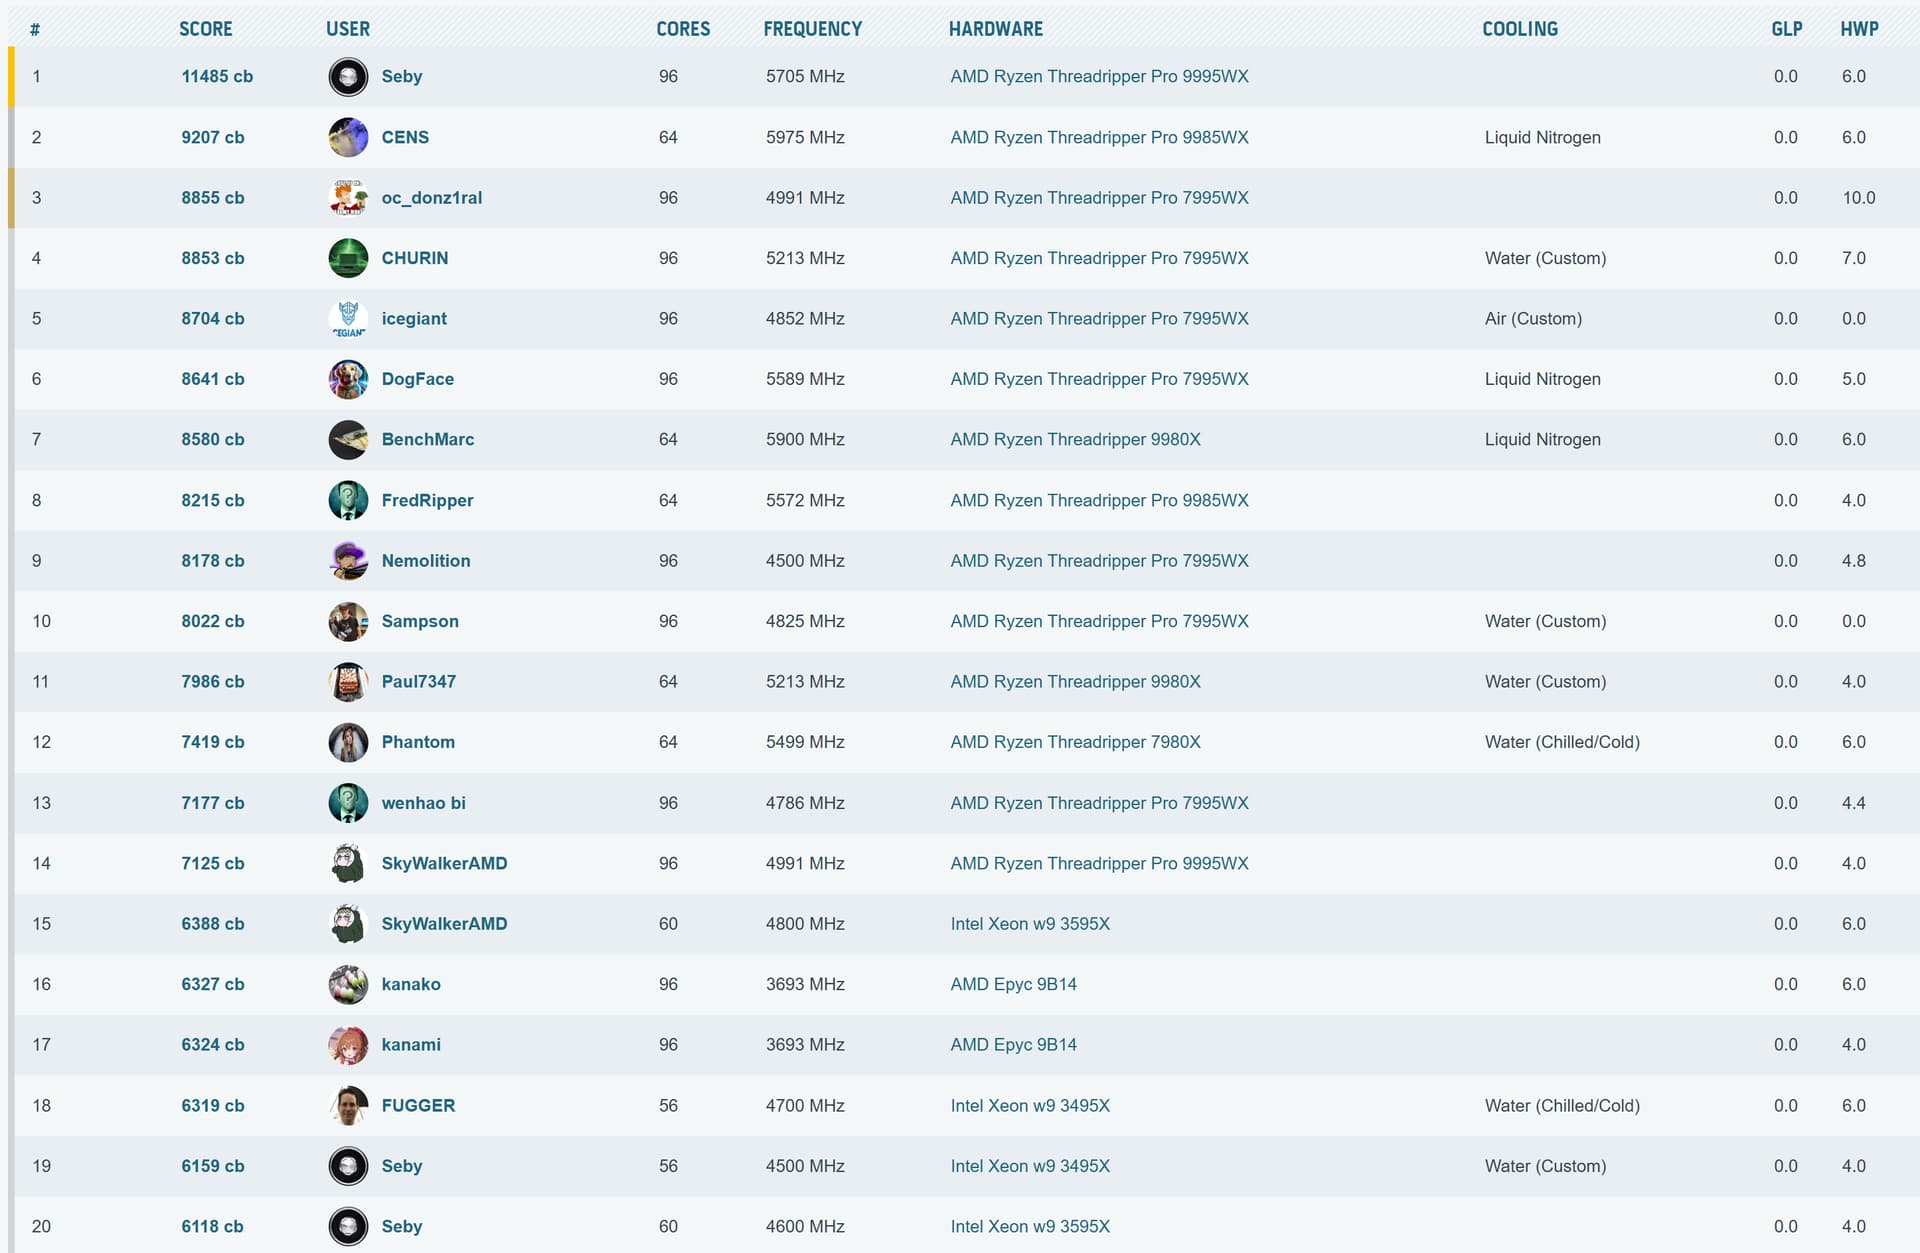
Task: Open the 9207 cb score by CENS
Action: coord(212,137)
